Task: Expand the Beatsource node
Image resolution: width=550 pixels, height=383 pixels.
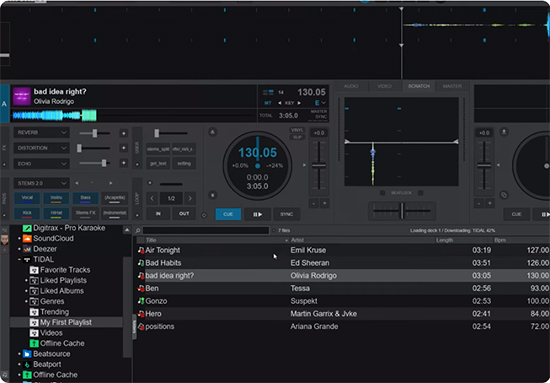Action: point(19,354)
